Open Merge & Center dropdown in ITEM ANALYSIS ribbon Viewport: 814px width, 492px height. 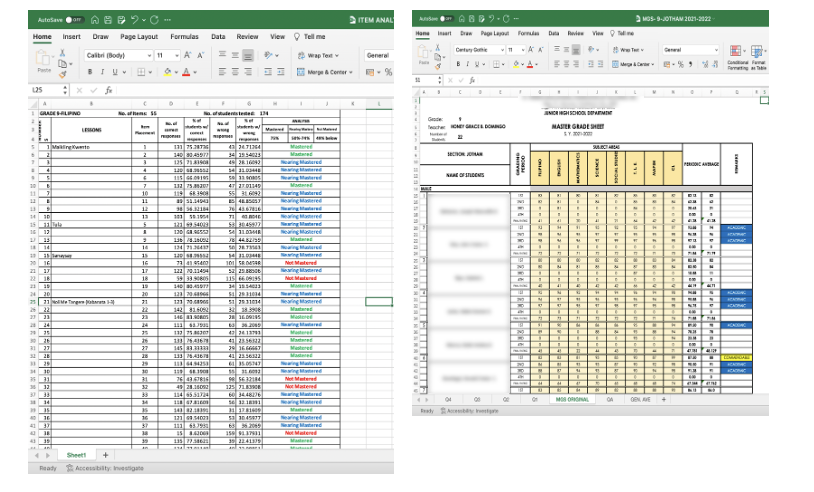coord(351,72)
